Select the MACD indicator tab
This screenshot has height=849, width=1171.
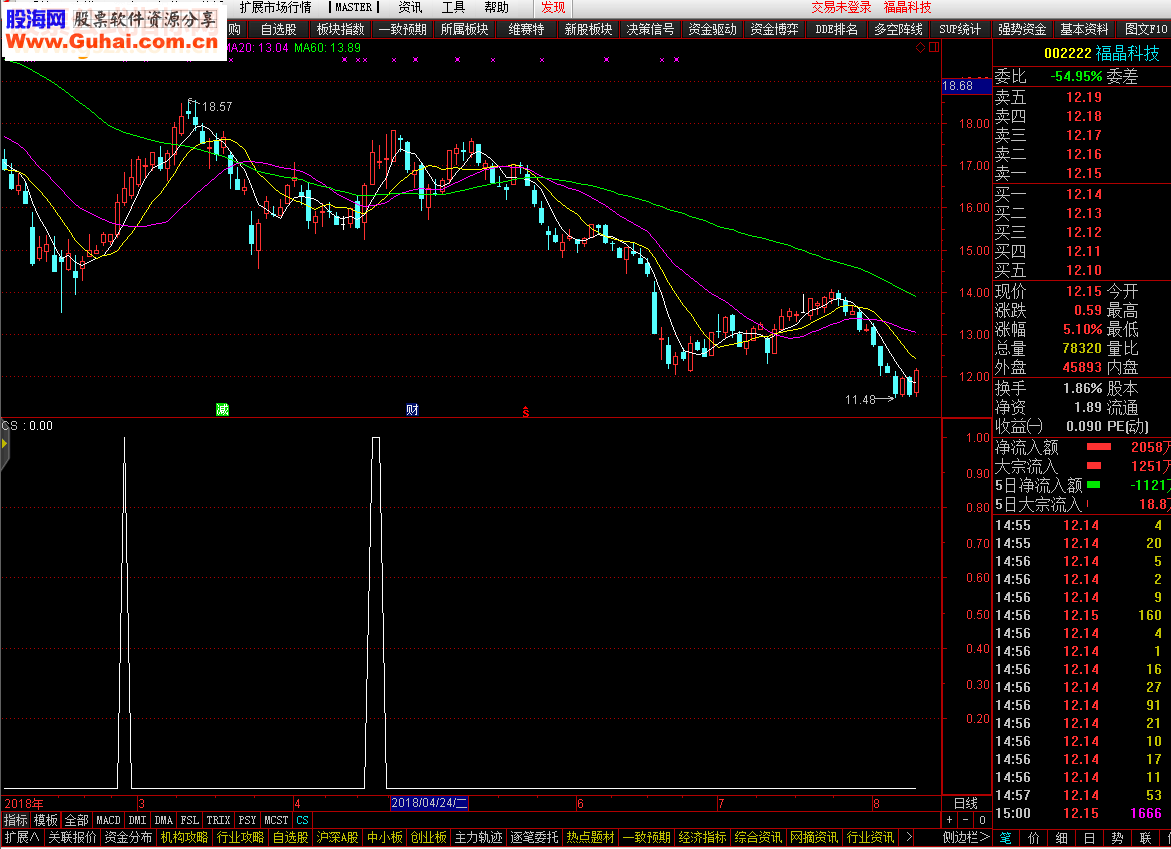coord(108,820)
